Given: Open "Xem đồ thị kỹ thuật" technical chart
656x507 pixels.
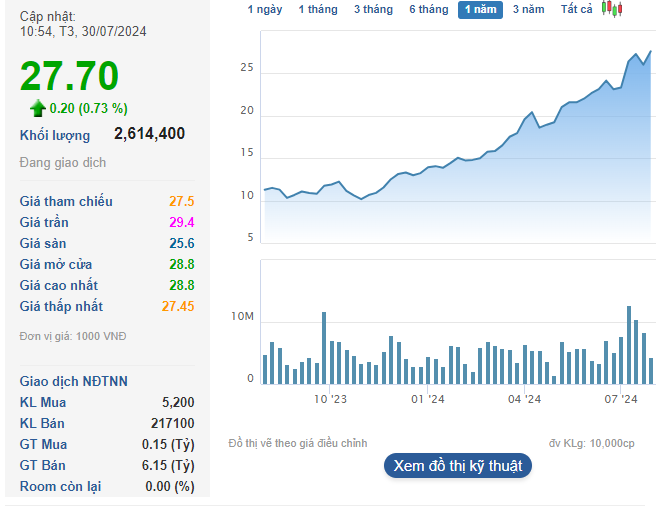Looking at the screenshot, I should (458, 466).
